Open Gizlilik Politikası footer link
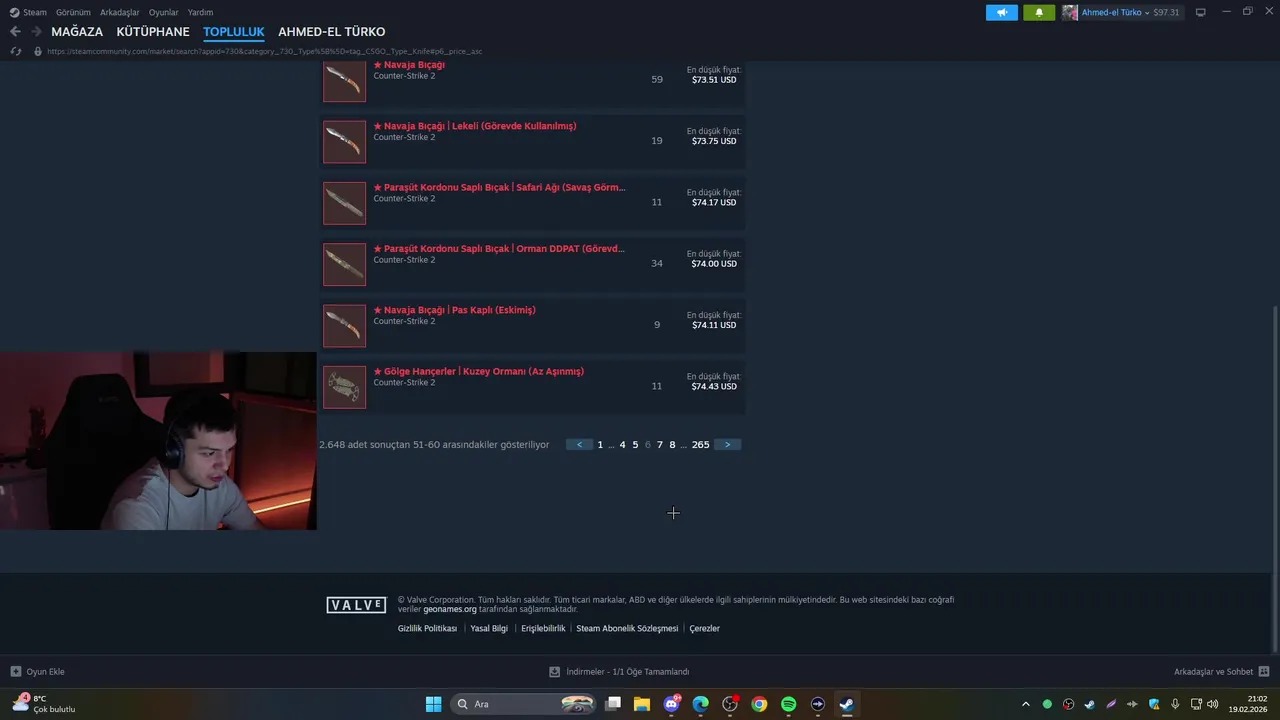The width and height of the screenshot is (1280, 720). (x=427, y=629)
